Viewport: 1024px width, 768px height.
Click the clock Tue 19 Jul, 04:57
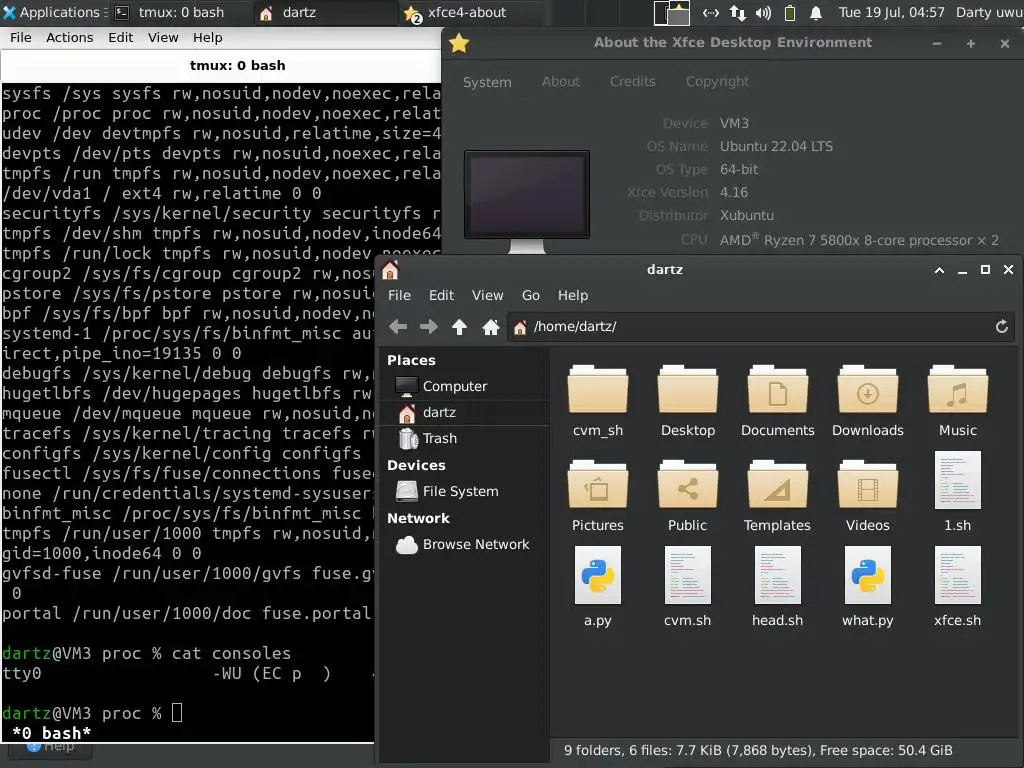click(891, 12)
